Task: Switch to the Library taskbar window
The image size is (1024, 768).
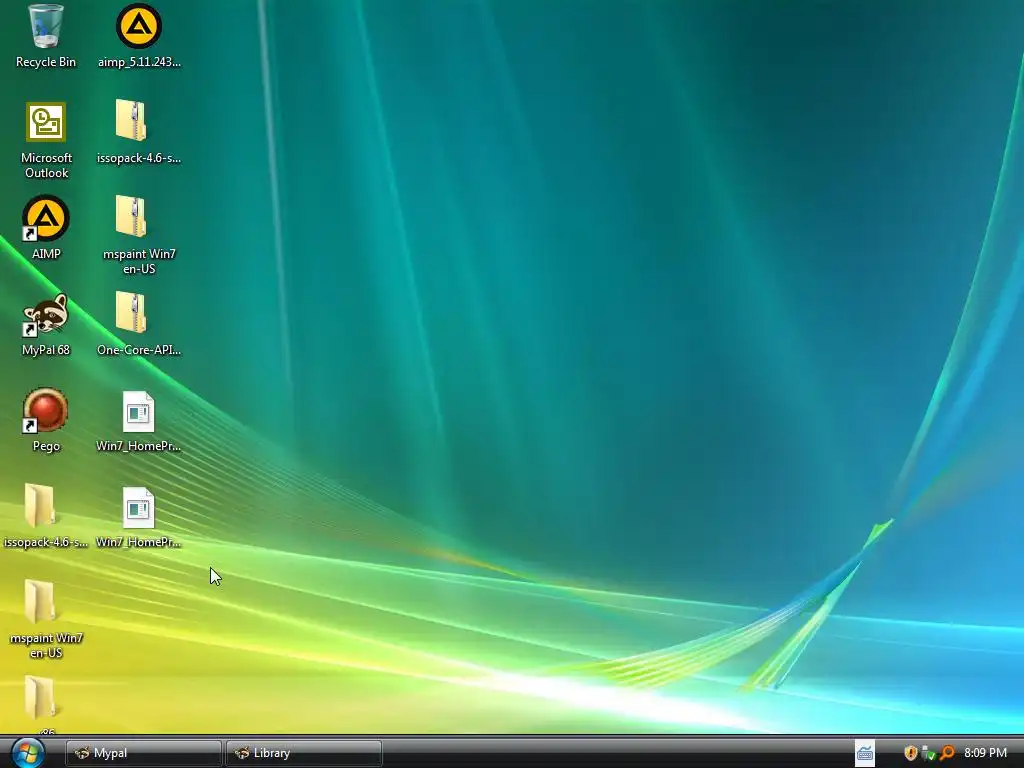Action: pos(304,753)
